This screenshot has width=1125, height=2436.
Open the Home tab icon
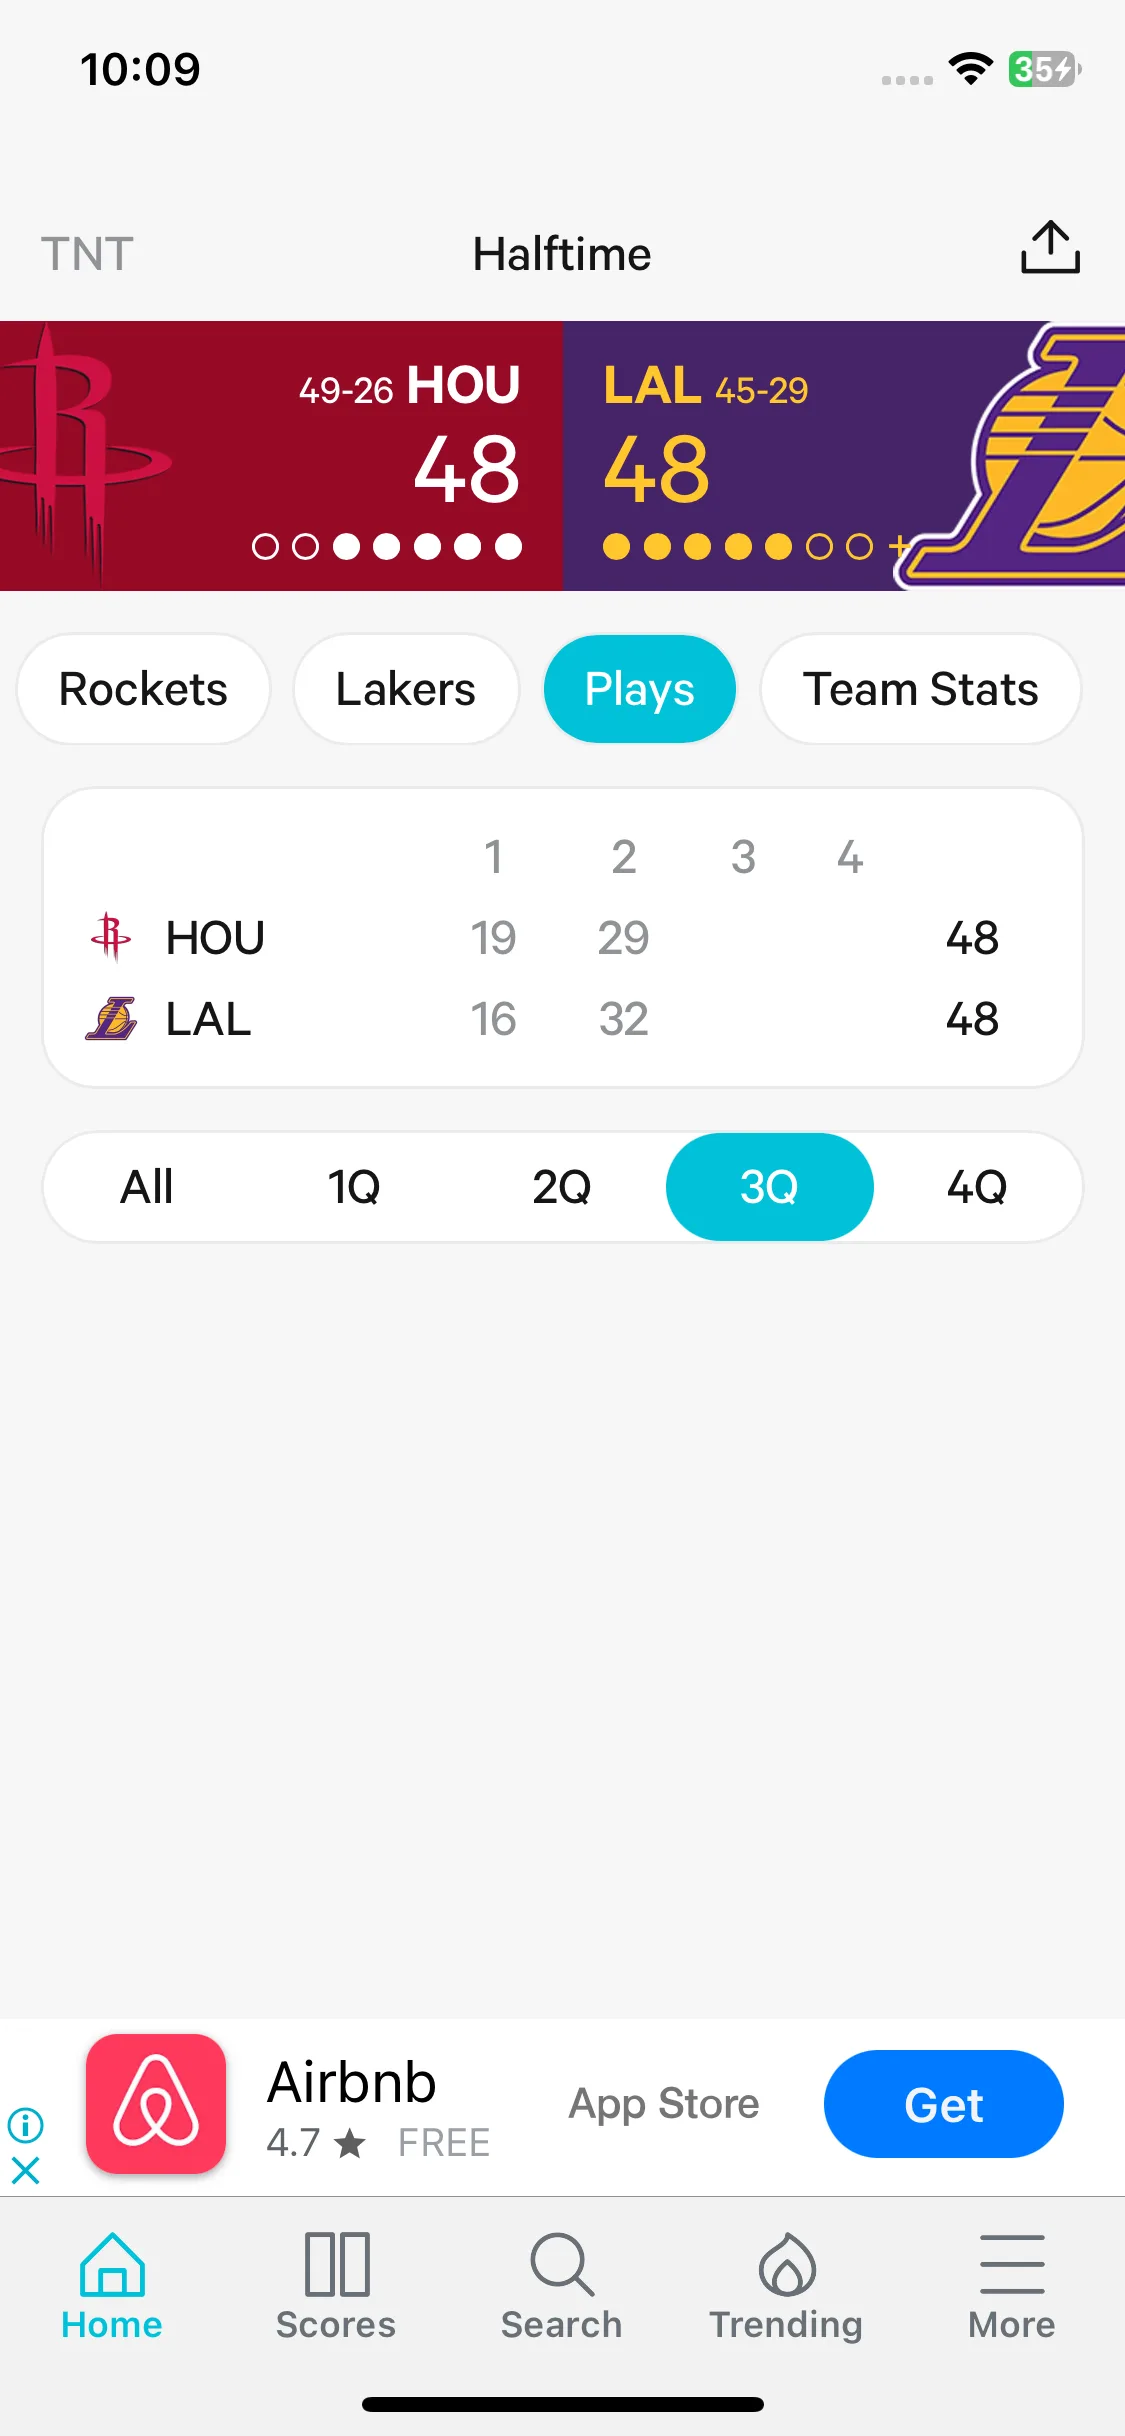(x=112, y=2264)
